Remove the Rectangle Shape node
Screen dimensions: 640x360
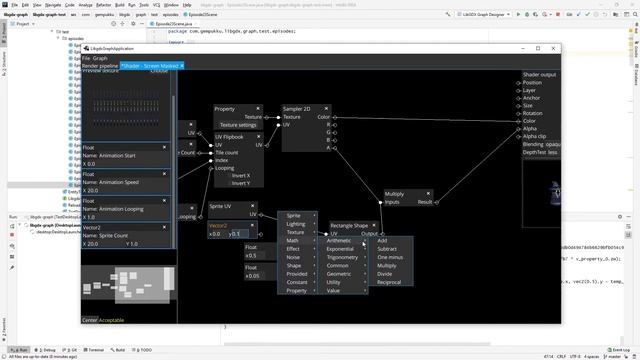point(374,225)
